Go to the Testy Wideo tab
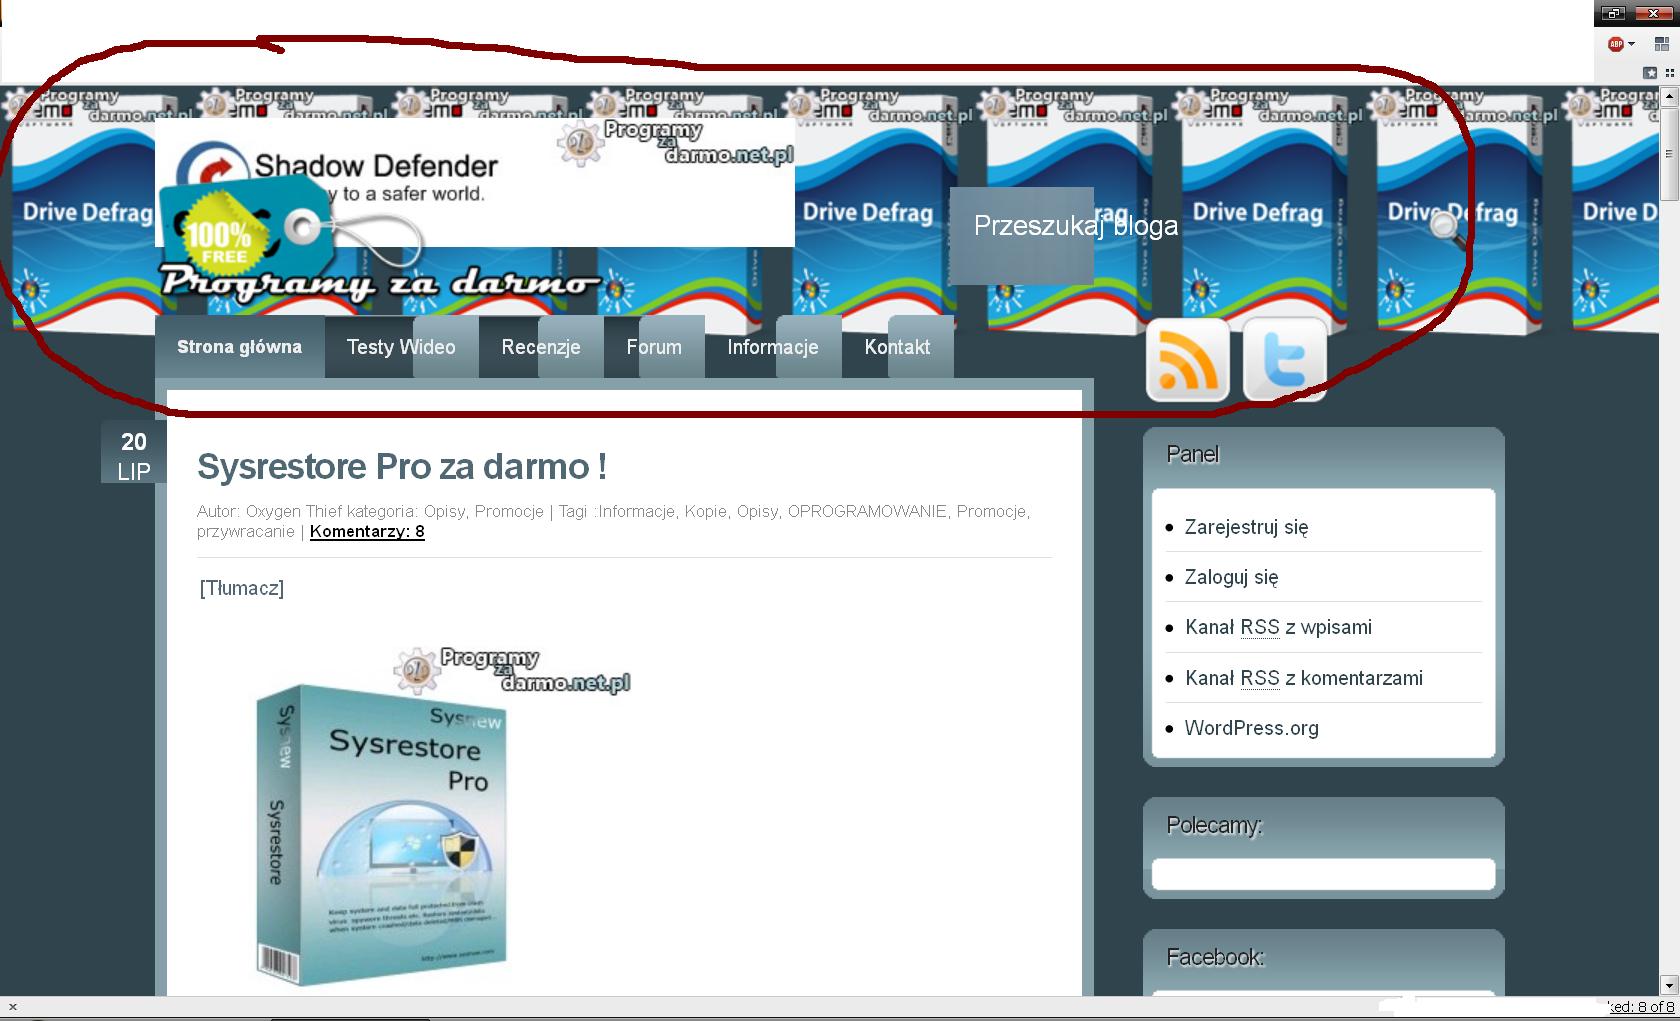This screenshot has width=1680, height=1021. click(x=401, y=347)
